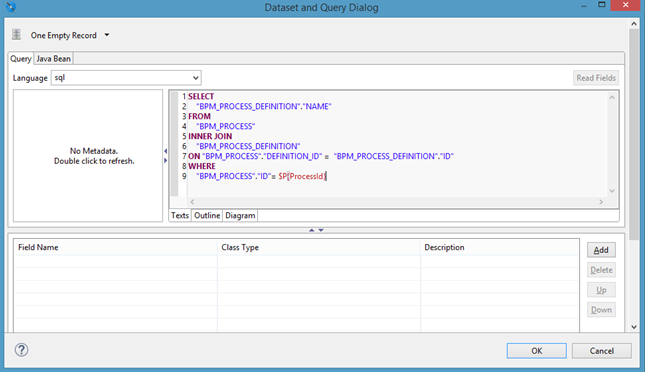This screenshot has width=646, height=372.
Task: Click the "BPM_PROCESS" table name on line 4
Action: pos(225,126)
